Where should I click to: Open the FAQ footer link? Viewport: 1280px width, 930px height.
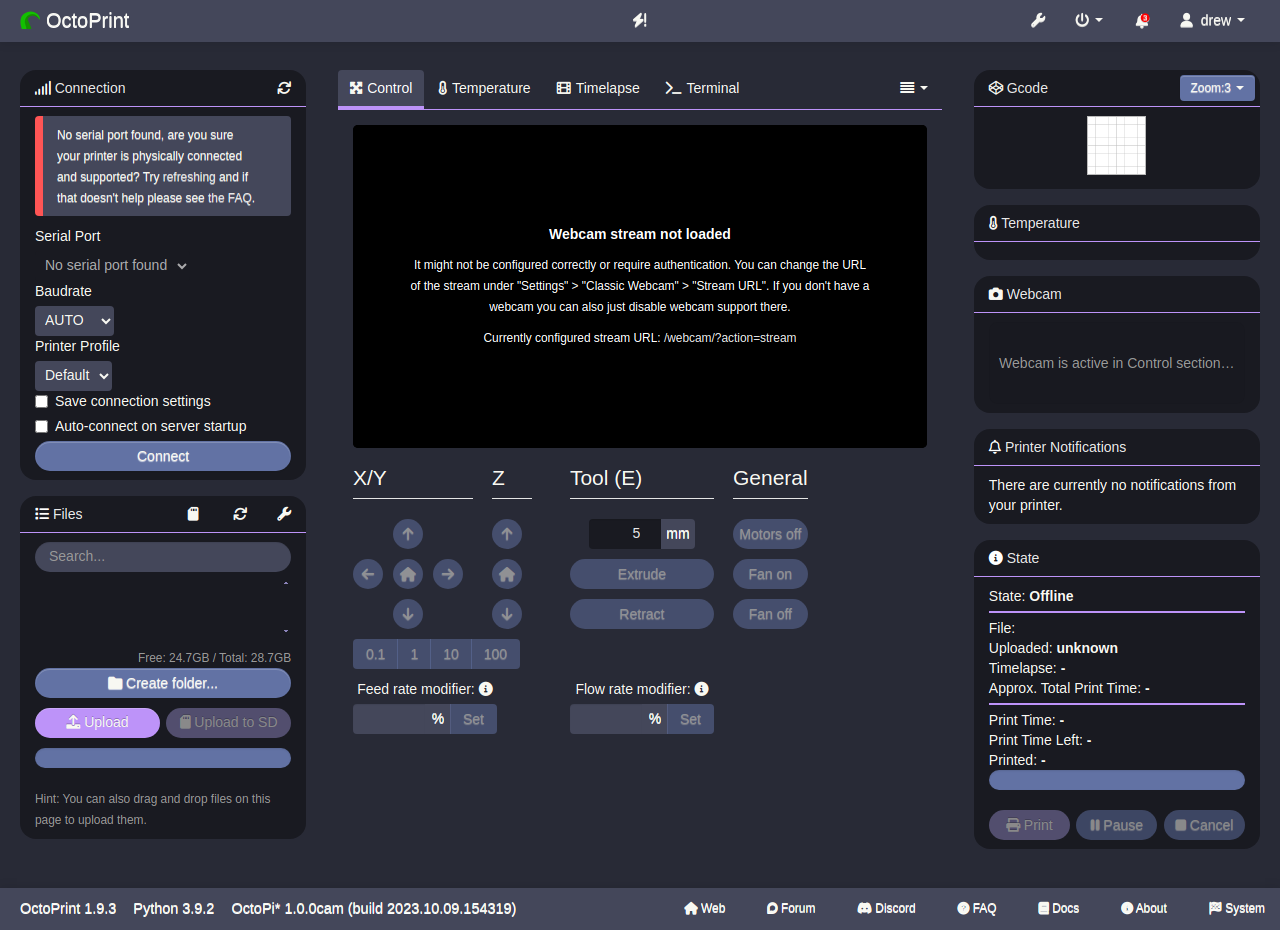[x=977, y=908]
